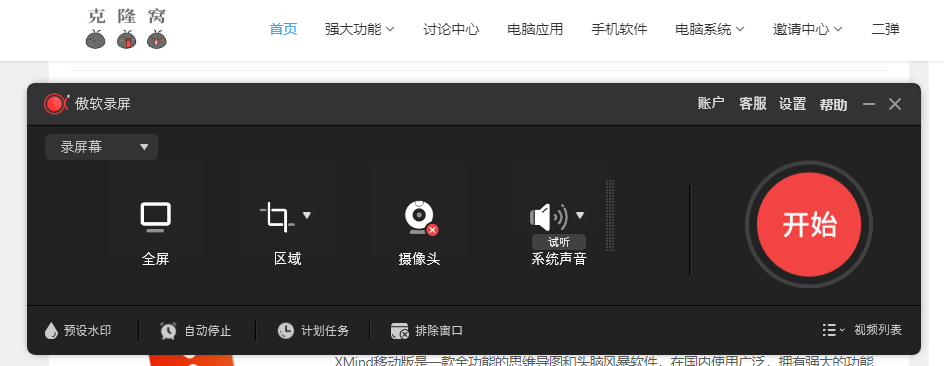This screenshot has width=944, height=366.
Task: Open the 讨论中心 website tab
Action: [451, 29]
